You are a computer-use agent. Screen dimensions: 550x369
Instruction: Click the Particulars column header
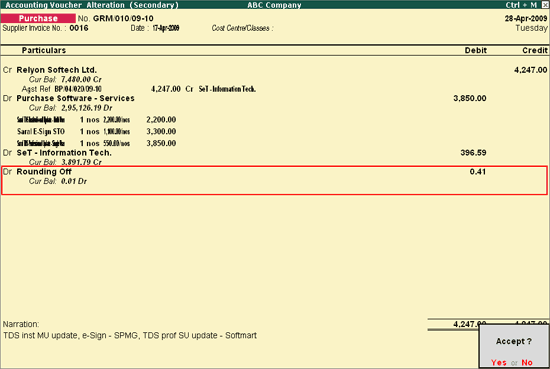pyautogui.click(x=44, y=51)
